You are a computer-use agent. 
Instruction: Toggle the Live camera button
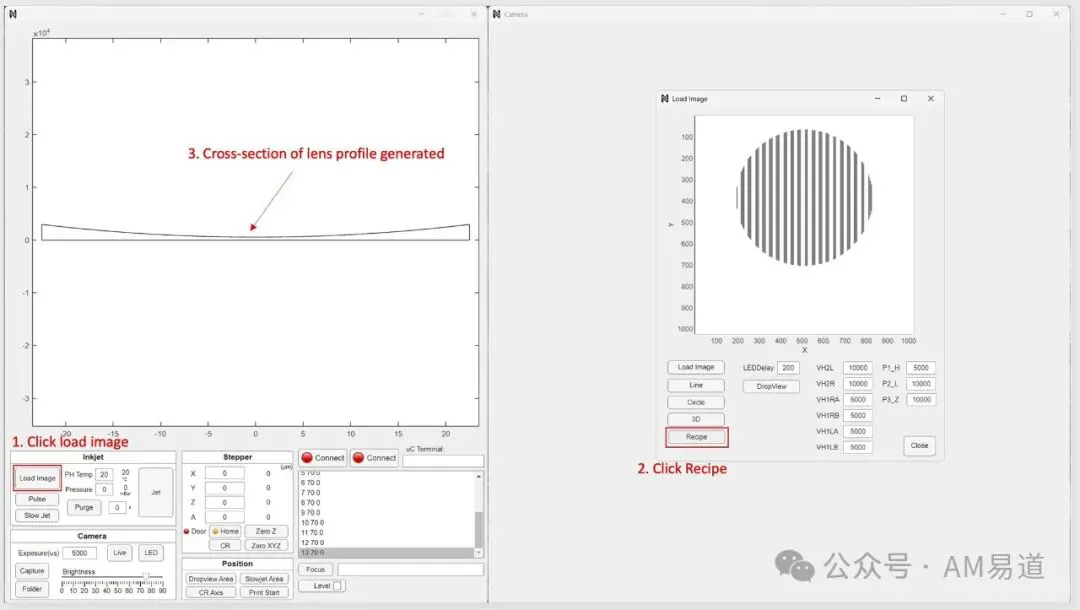pos(120,553)
